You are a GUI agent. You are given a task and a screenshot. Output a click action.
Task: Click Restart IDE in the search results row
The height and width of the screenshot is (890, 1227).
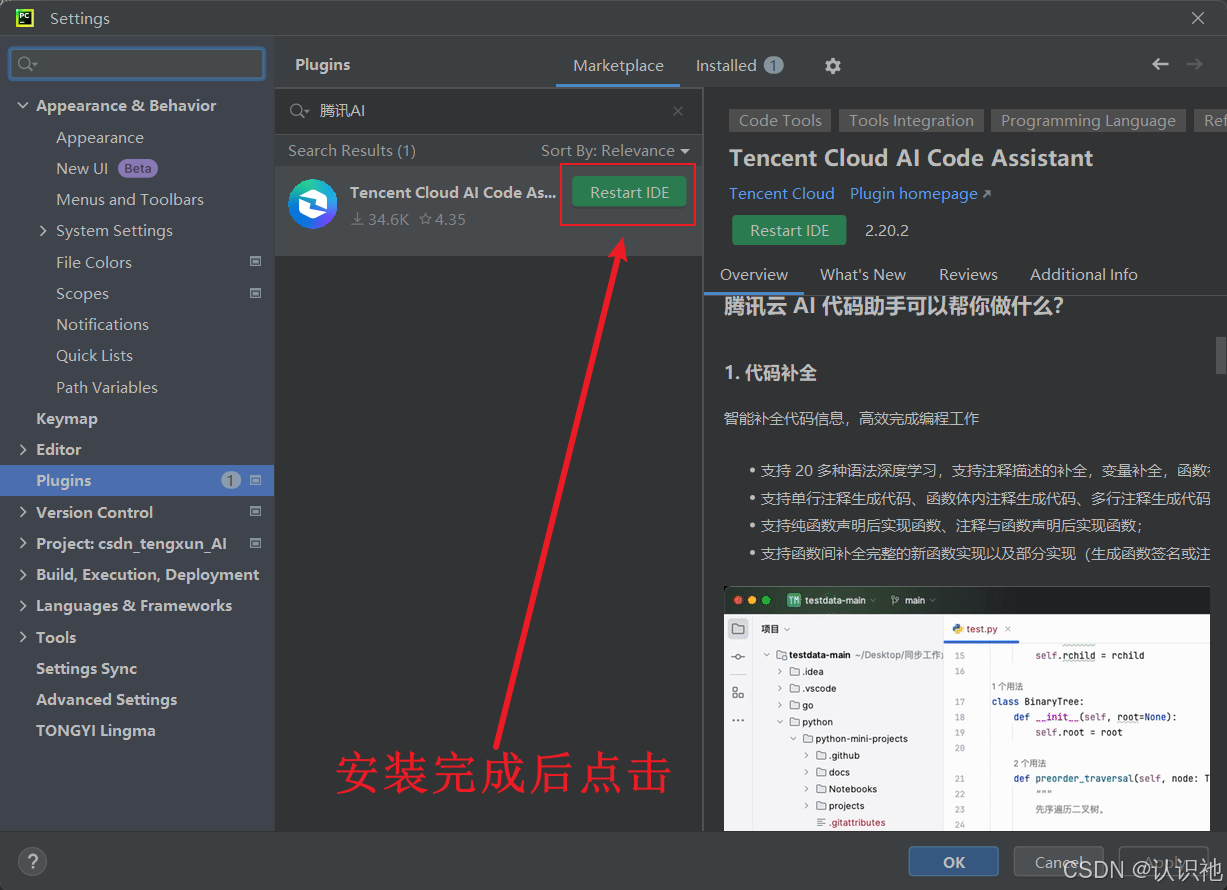[629, 192]
